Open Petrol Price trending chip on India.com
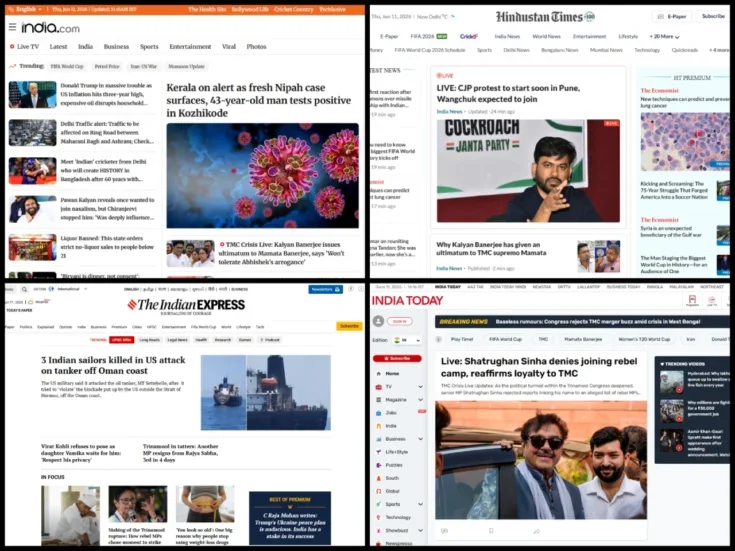This screenshot has height=551, width=735. pos(107,67)
